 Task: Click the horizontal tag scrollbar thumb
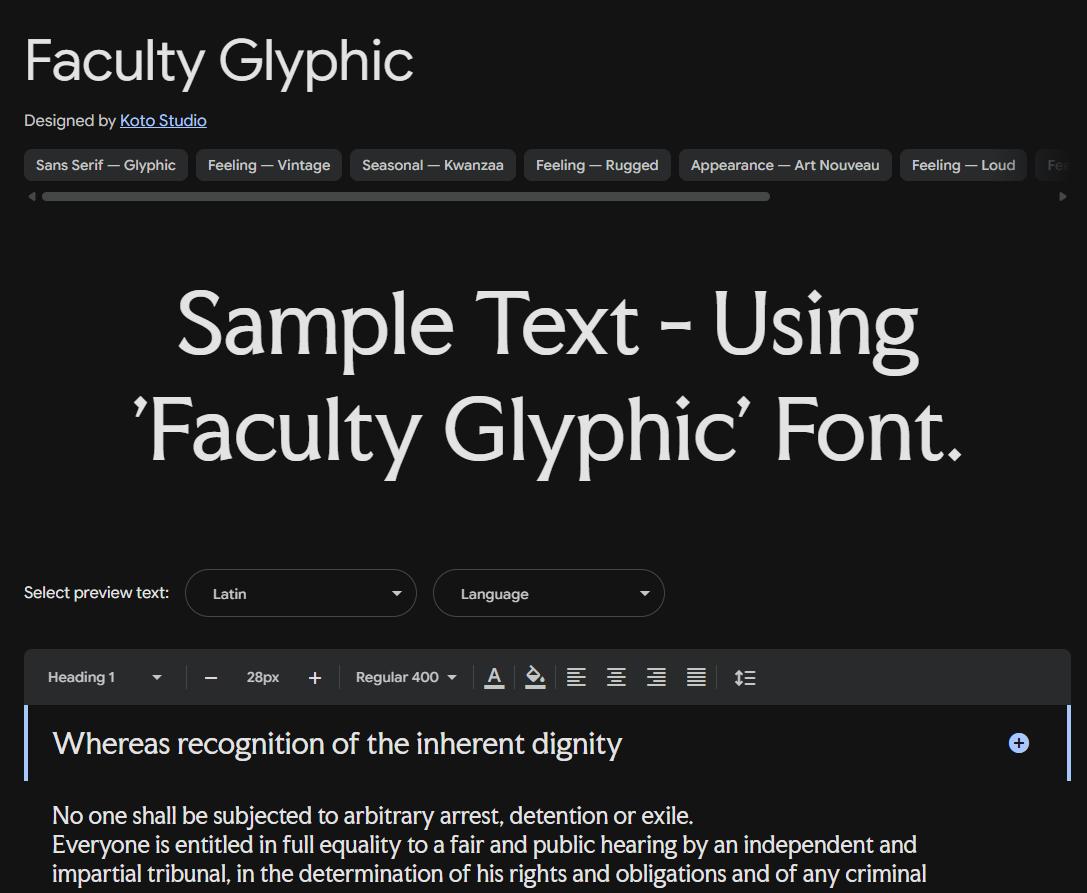click(x=406, y=197)
